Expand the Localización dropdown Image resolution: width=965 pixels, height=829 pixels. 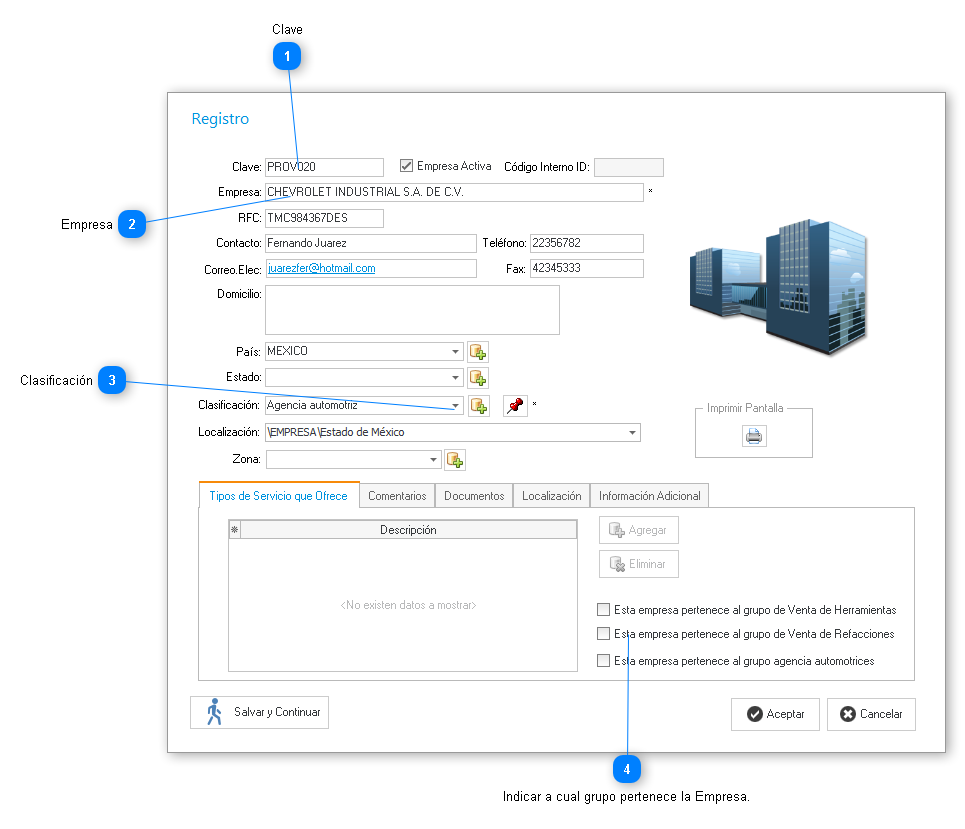click(x=632, y=433)
